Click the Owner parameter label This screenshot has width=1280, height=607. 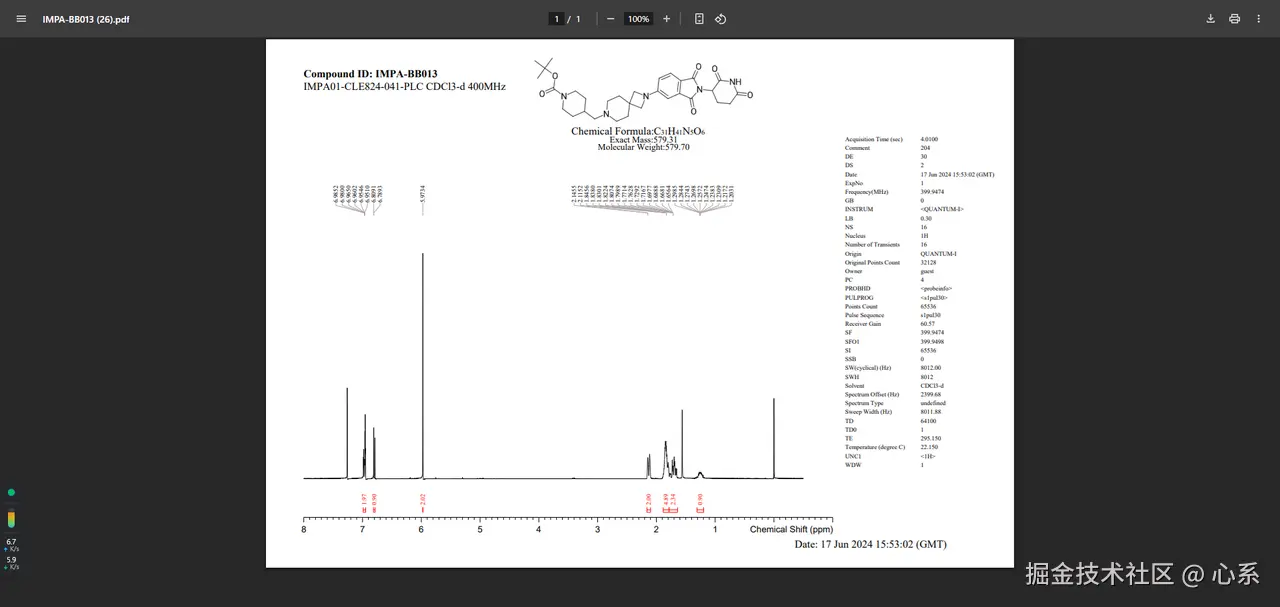pyautogui.click(x=853, y=271)
